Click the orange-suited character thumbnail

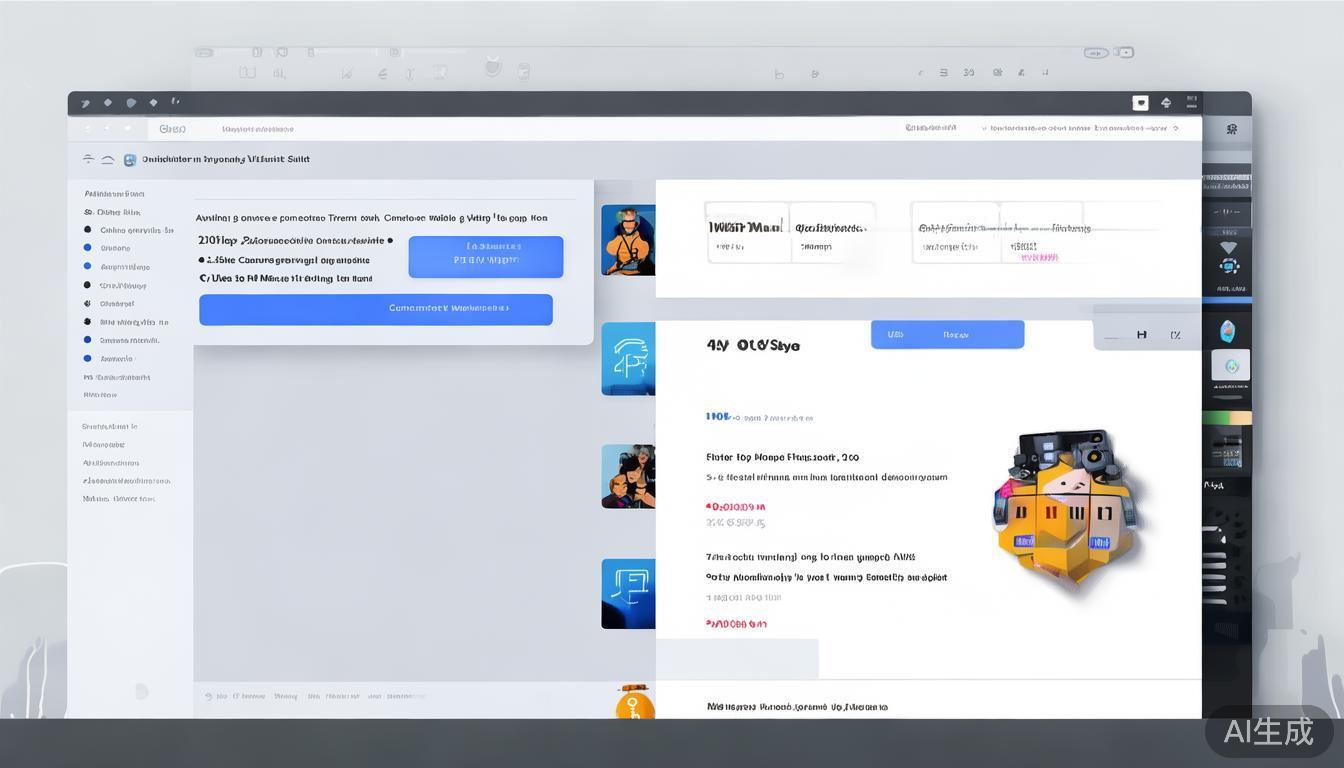[628, 240]
